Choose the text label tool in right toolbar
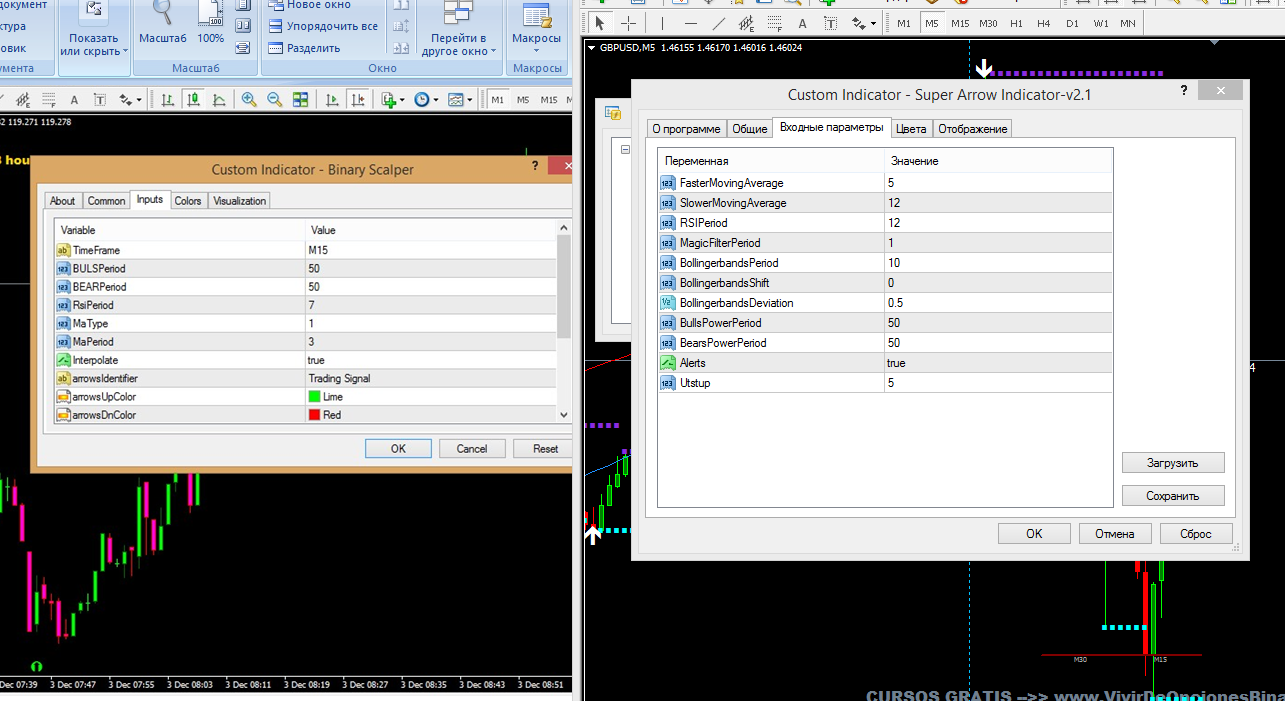This screenshot has width=1285, height=701. [x=831, y=23]
